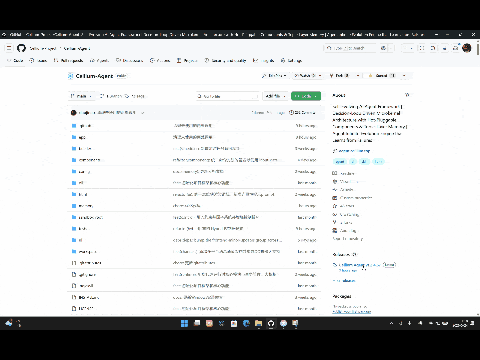Switch to the Code tab

15,61
